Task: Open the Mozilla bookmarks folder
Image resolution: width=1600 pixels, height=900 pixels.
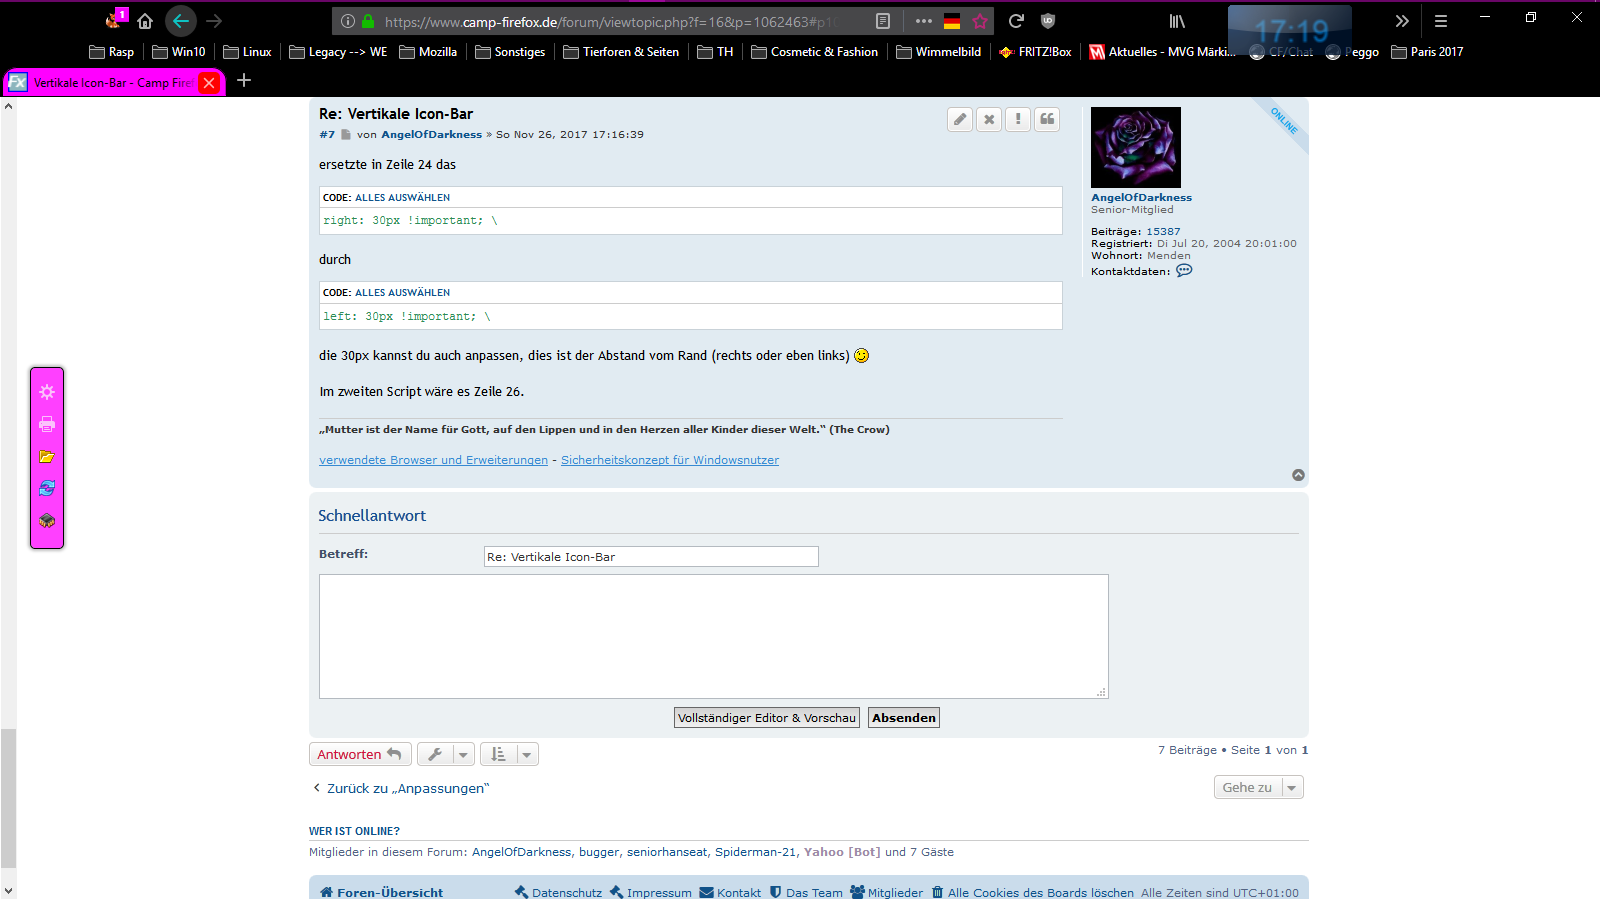Action: coord(428,52)
